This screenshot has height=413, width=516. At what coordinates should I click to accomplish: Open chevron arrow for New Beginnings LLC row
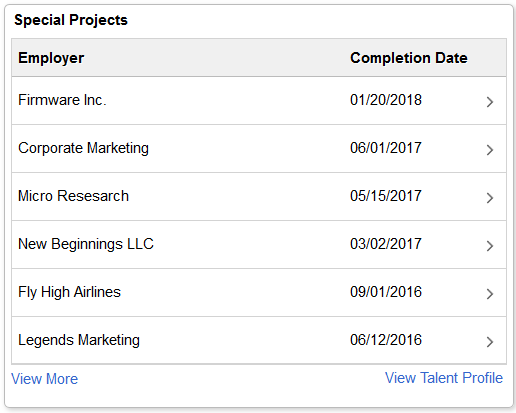(x=489, y=246)
